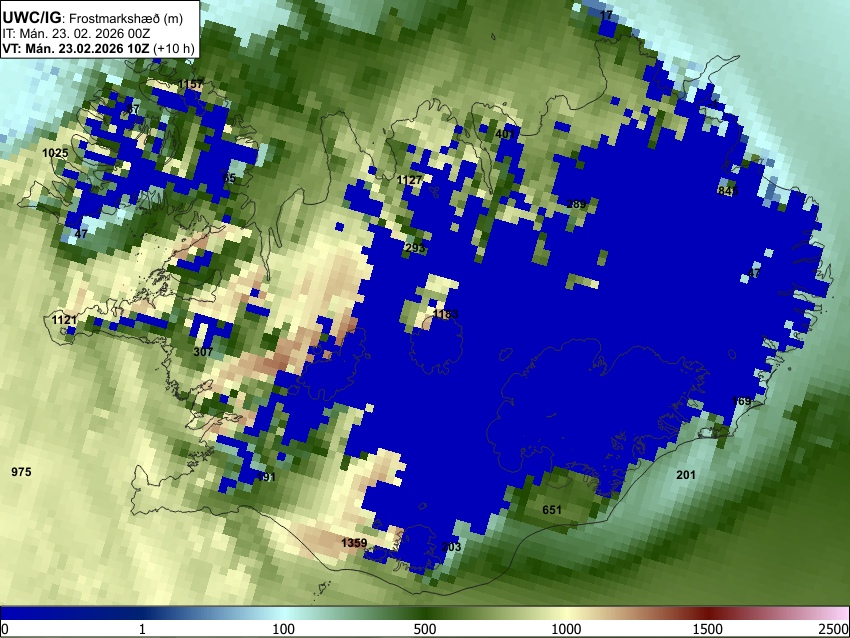Click the map value 289
850x638 pixels.
(576, 204)
